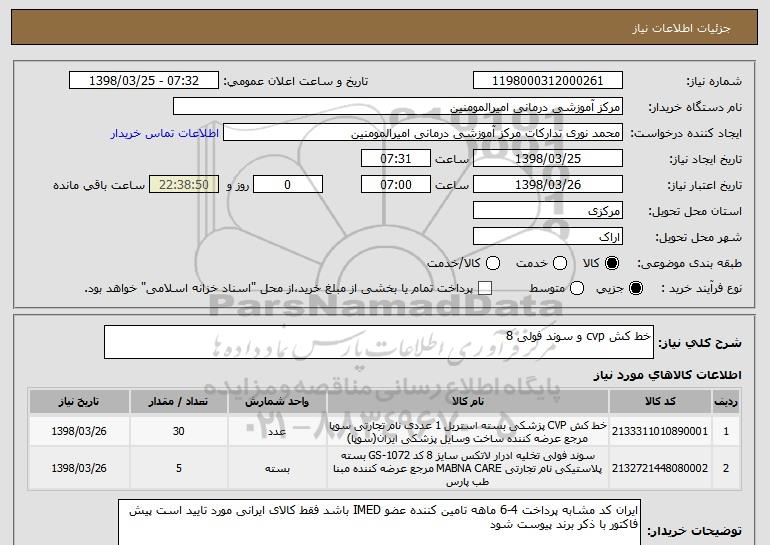Click the Foley catheter GS-1072 product name
This screenshot has width=770, height=545.
pos(468,468)
